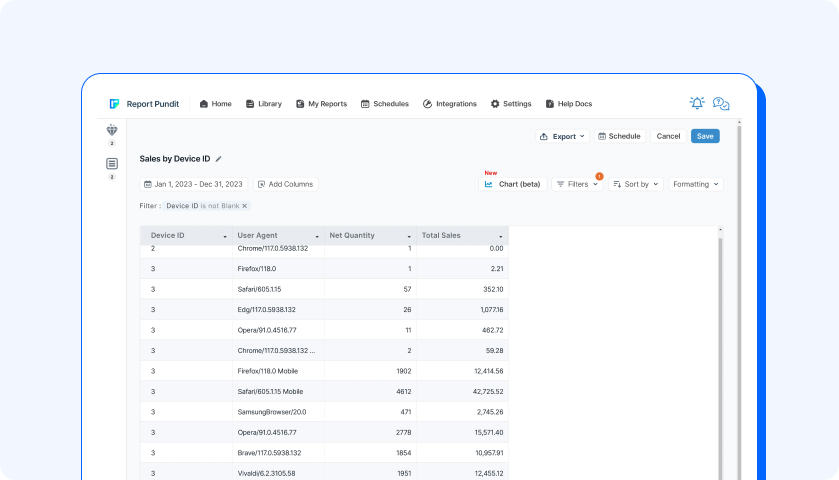Open the Filters dropdown

click(x=577, y=184)
